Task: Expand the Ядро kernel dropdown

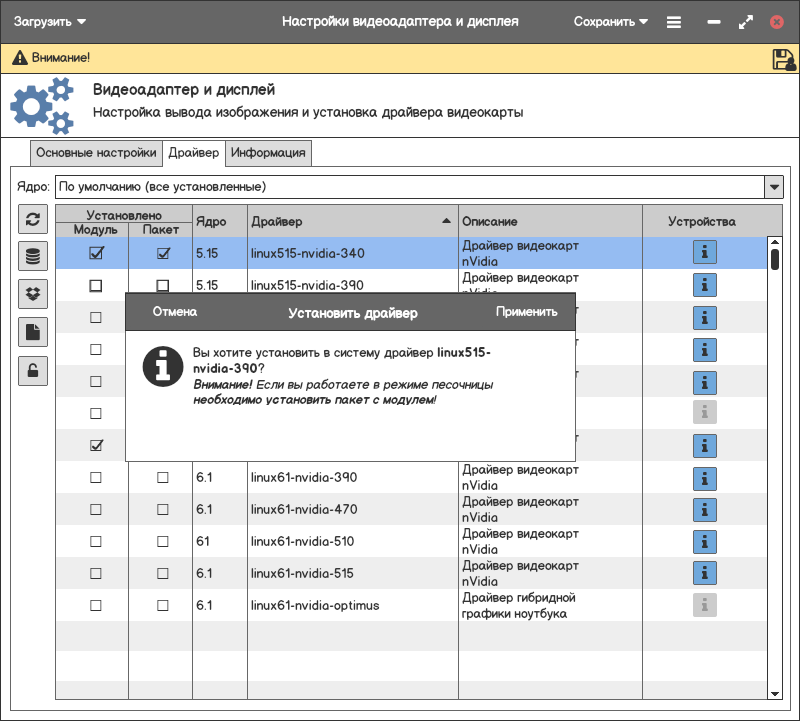Action: [x=773, y=187]
